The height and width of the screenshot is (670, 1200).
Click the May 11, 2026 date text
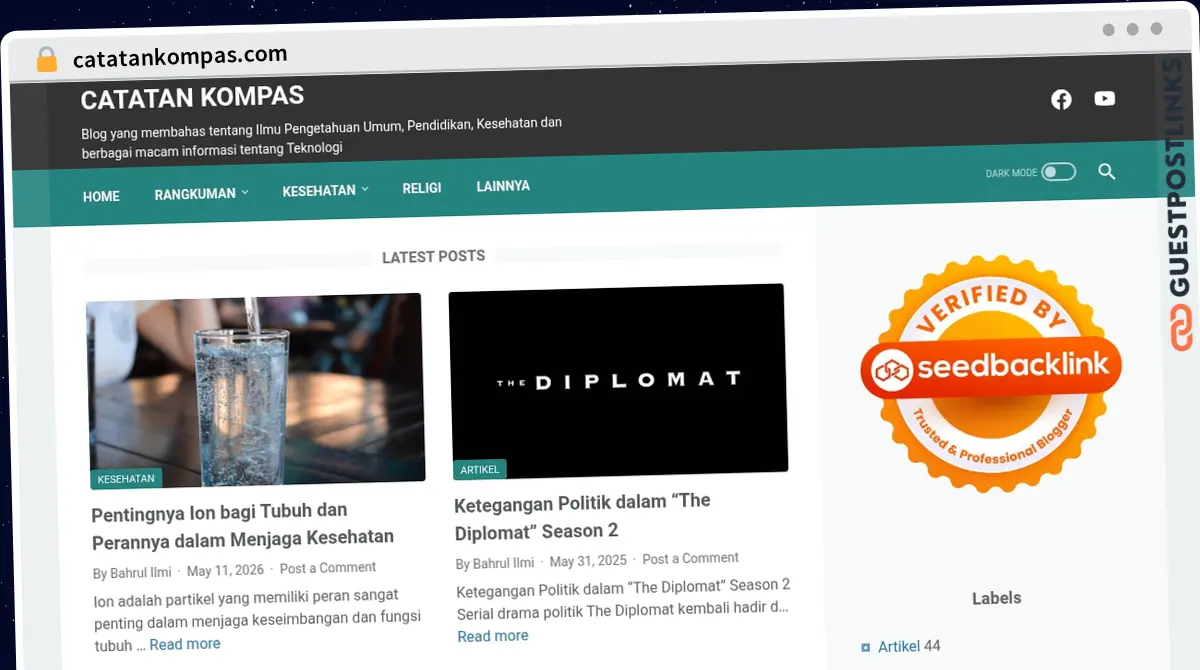click(225, 571)
